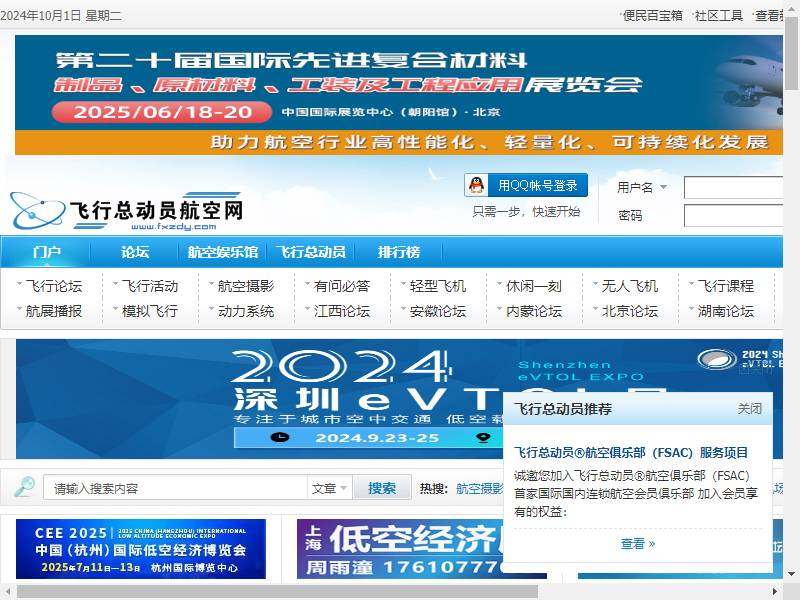Screen dimensions: 800x600
Task: Open the 北京论坛 link
Action: 630,311
